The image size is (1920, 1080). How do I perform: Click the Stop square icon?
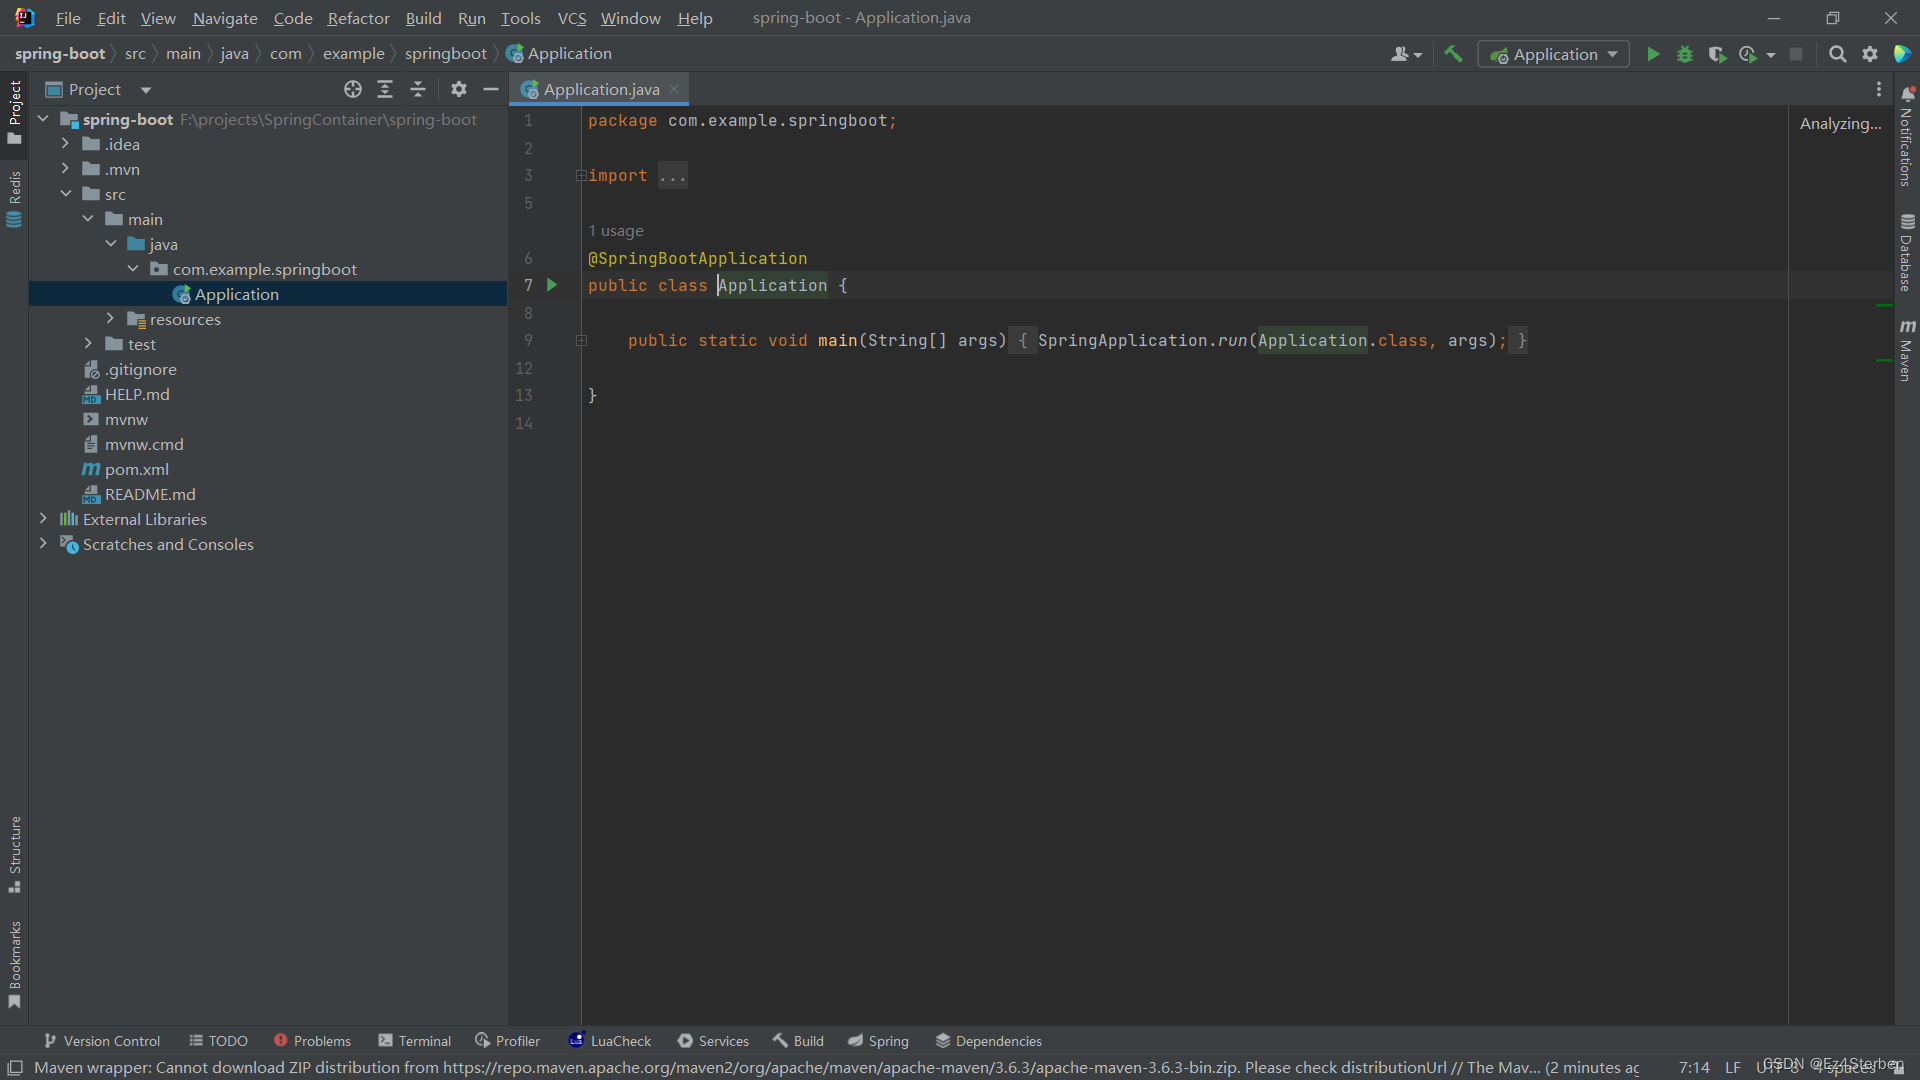1796,54
